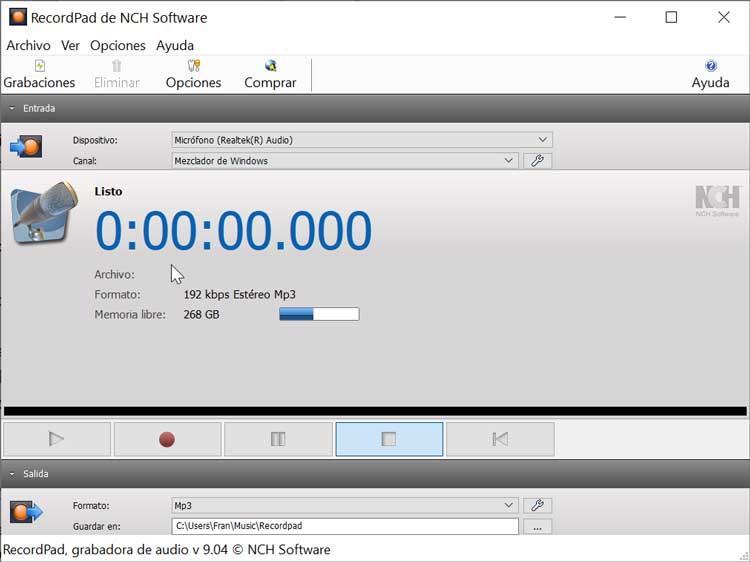The height and width of the screenshot is (562, 750).
Task: Click the output orange-arrow icon in Salida
Action: (26, 512)
